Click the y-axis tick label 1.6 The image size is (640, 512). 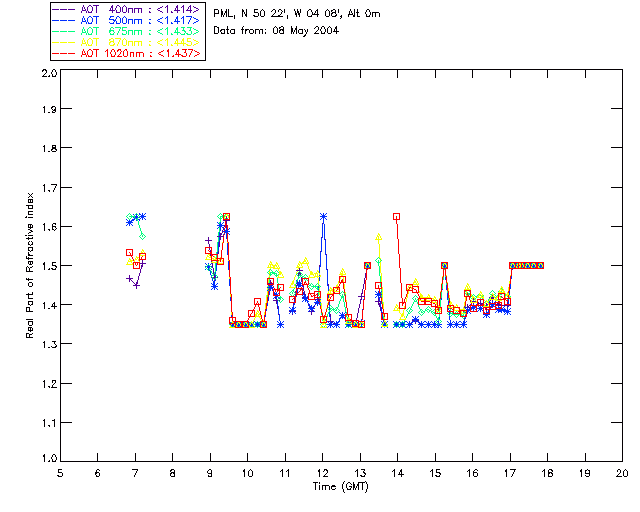[49, 227]
